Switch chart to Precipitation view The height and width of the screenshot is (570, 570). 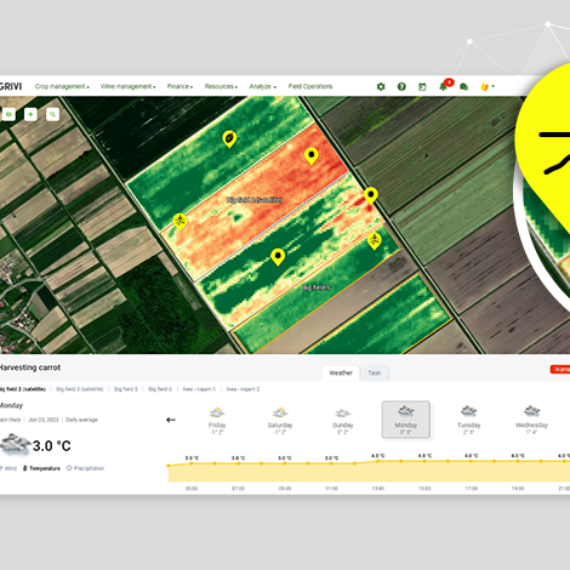(85, 468)
